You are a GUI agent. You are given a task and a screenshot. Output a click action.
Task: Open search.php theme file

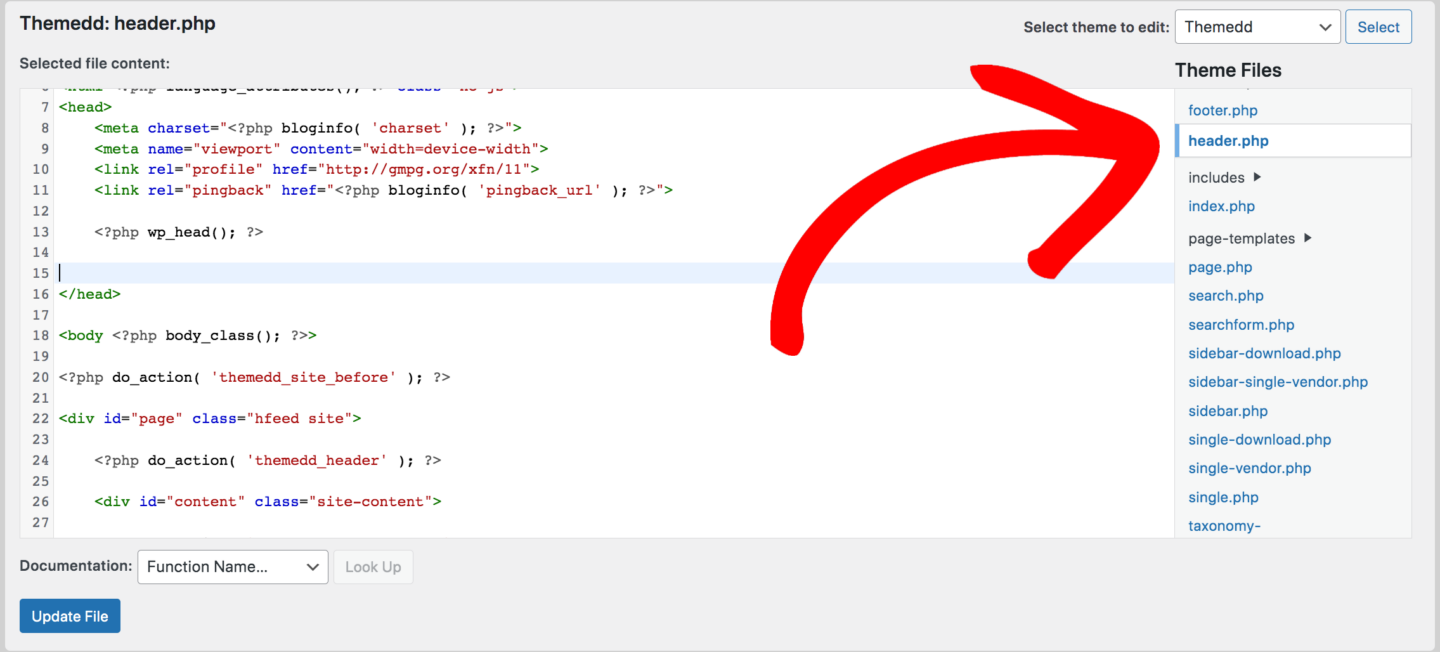point(1225,295)
